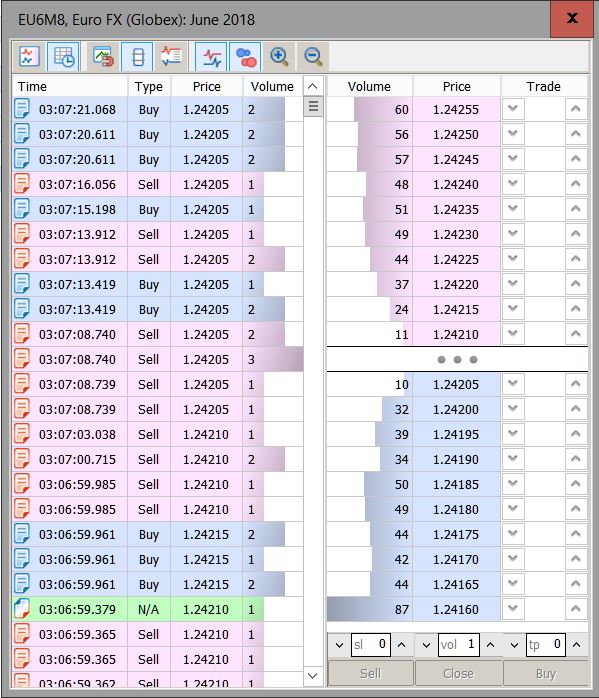Click the up arrow at price 1.24225
Image resolution: width=599 pixels, height=698 pixels.
point(576,259)
